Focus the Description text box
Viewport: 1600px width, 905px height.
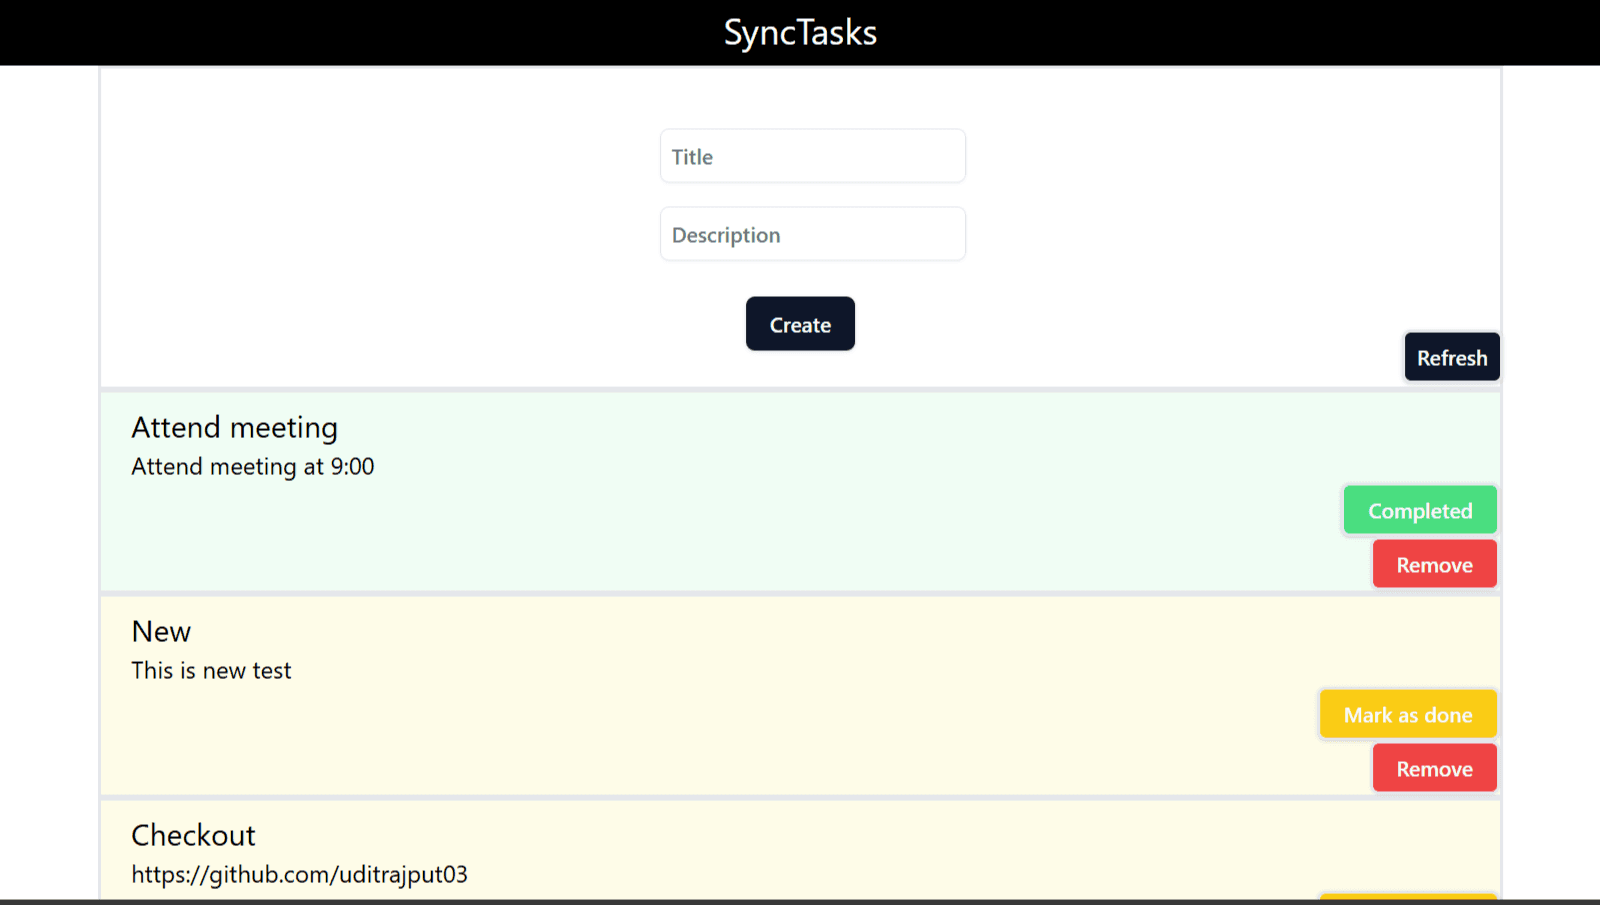[x=812, y=234]
